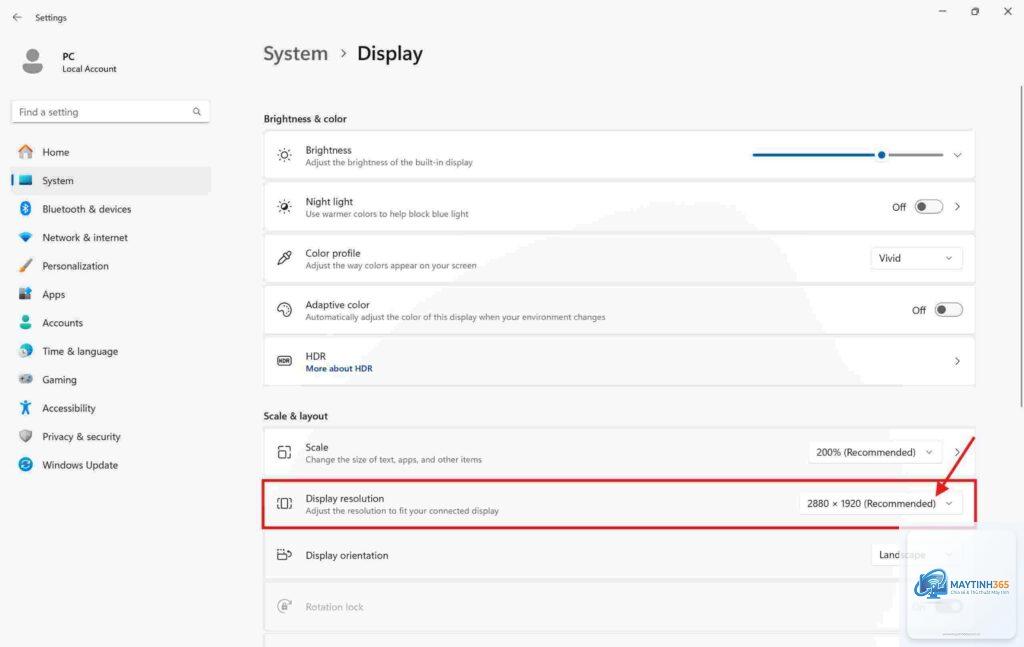Image resolution: width=1024 pixels, height=647 pixels.
Task: Enable the Adaptive color toggle
Action: [x=948, y=309]
